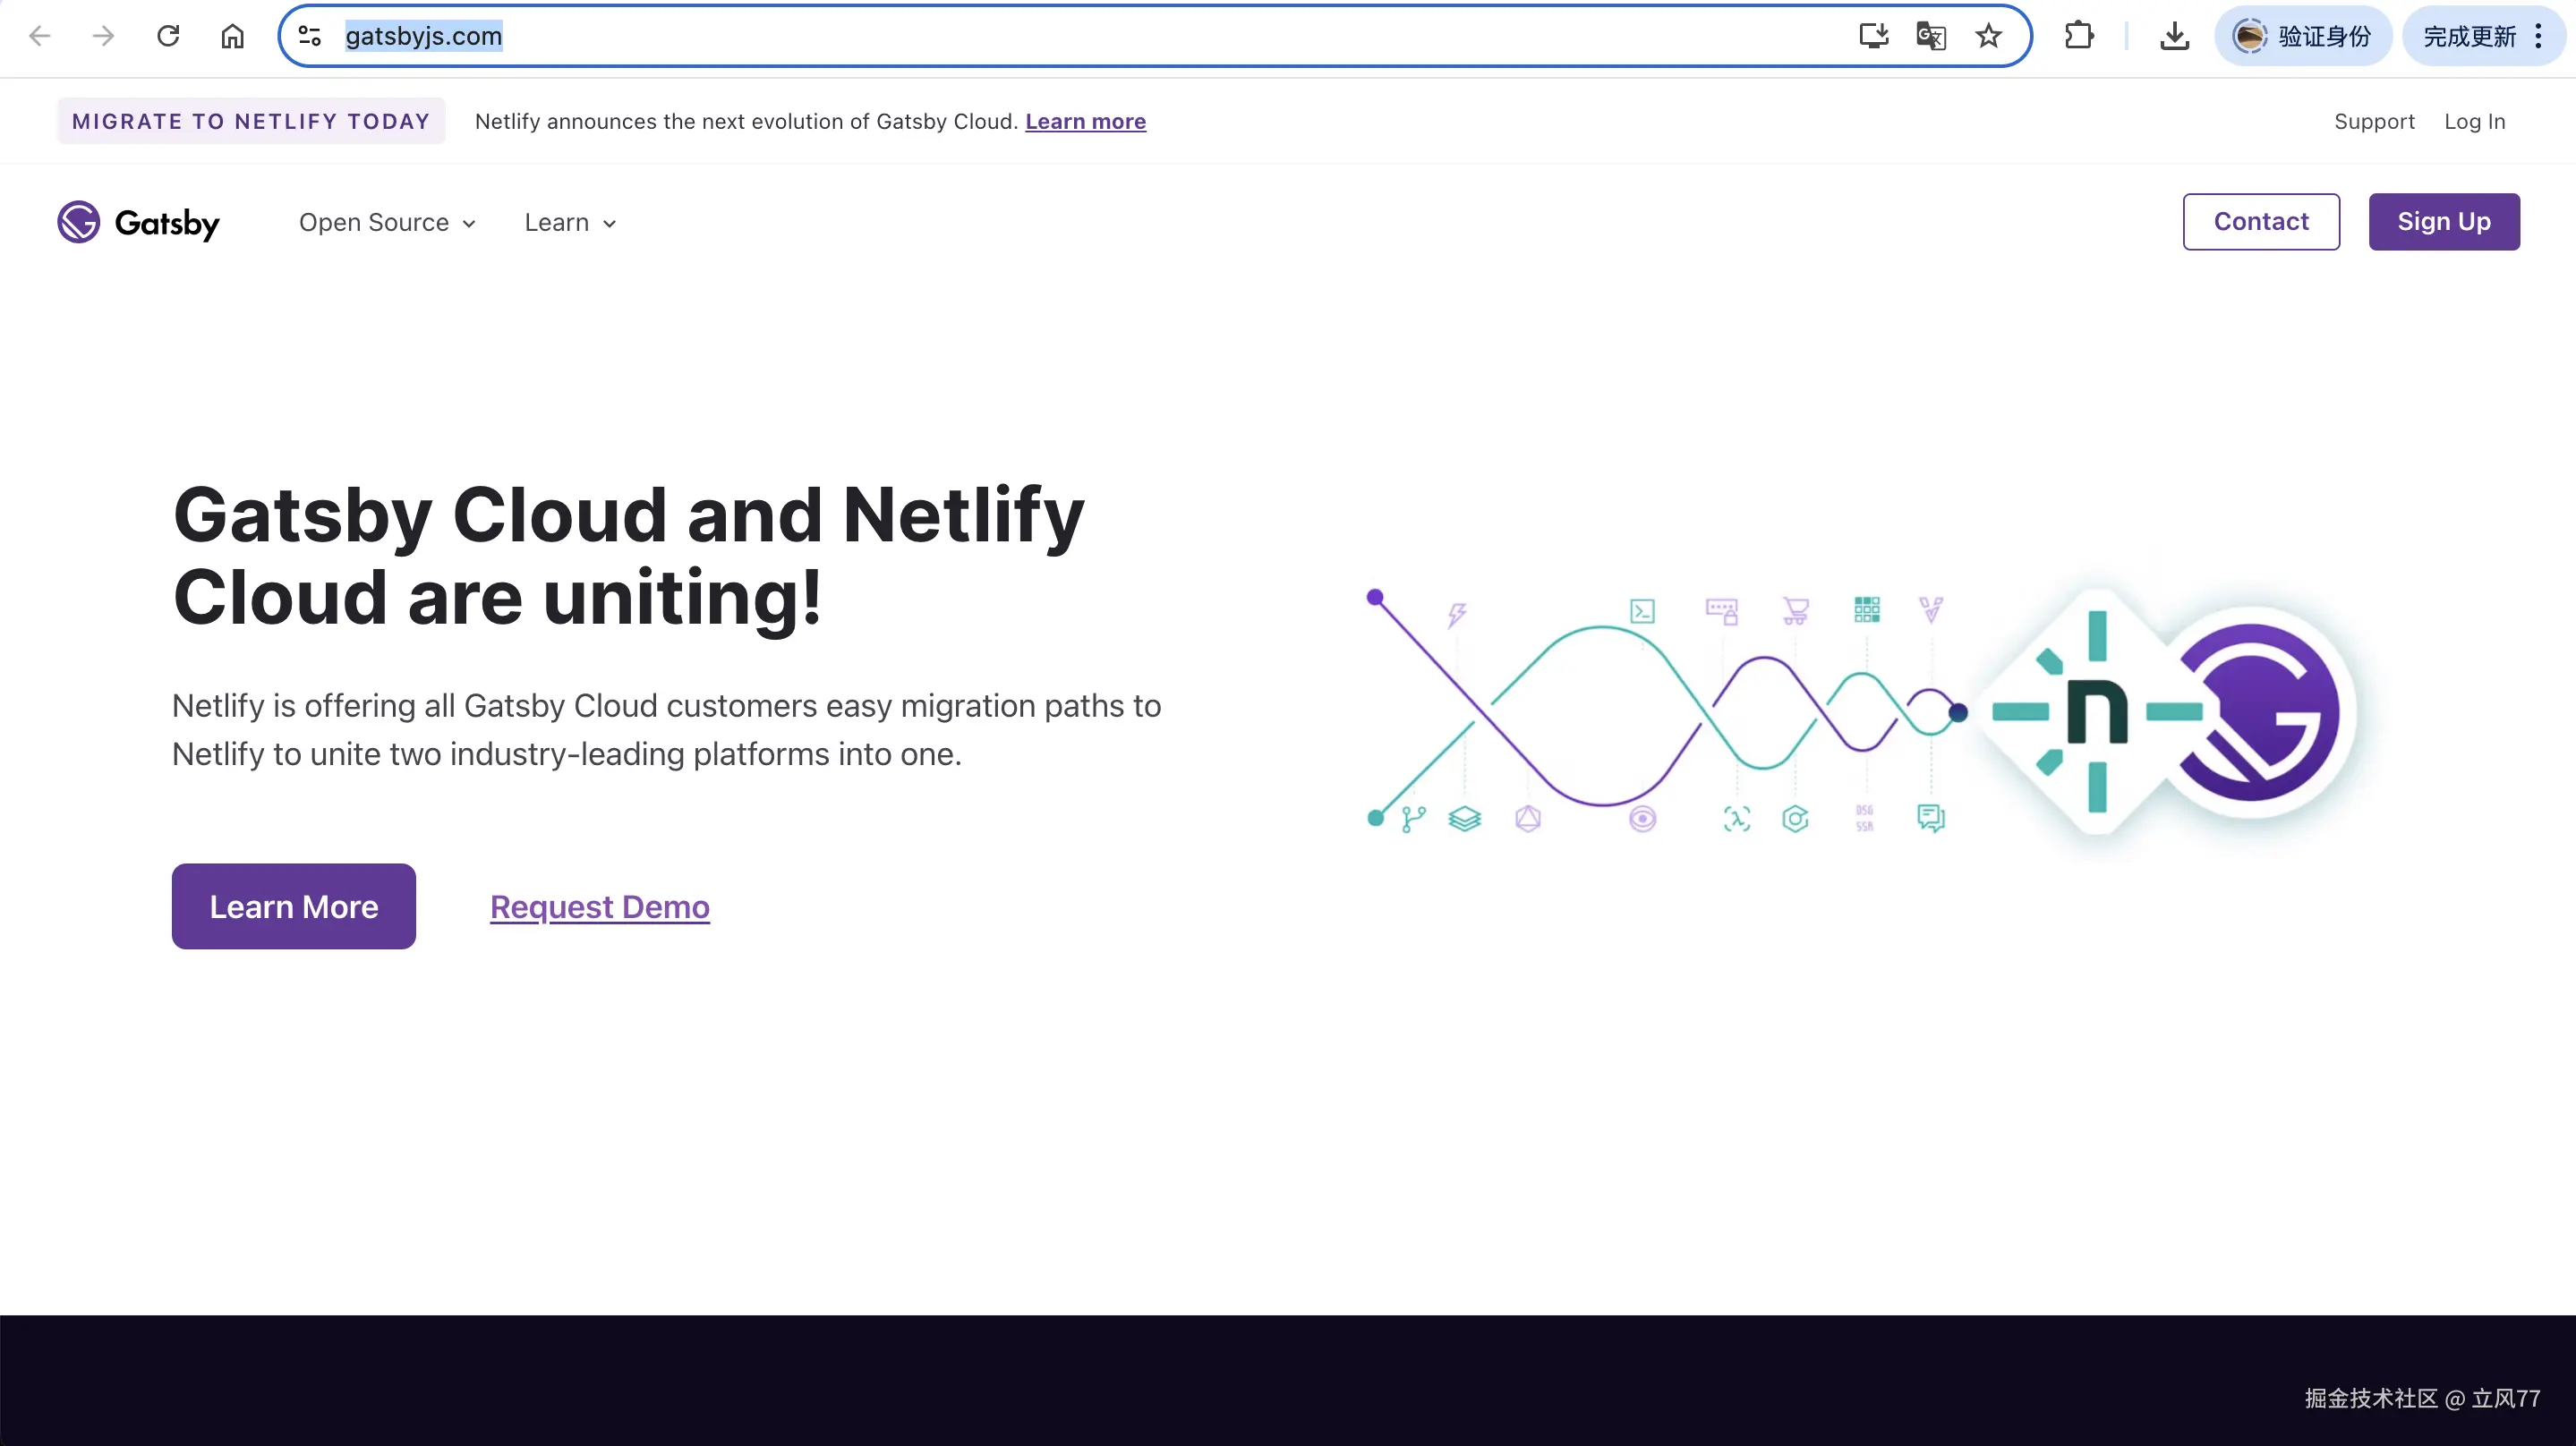Open the extensions puzzle icon

(2078, 36)
